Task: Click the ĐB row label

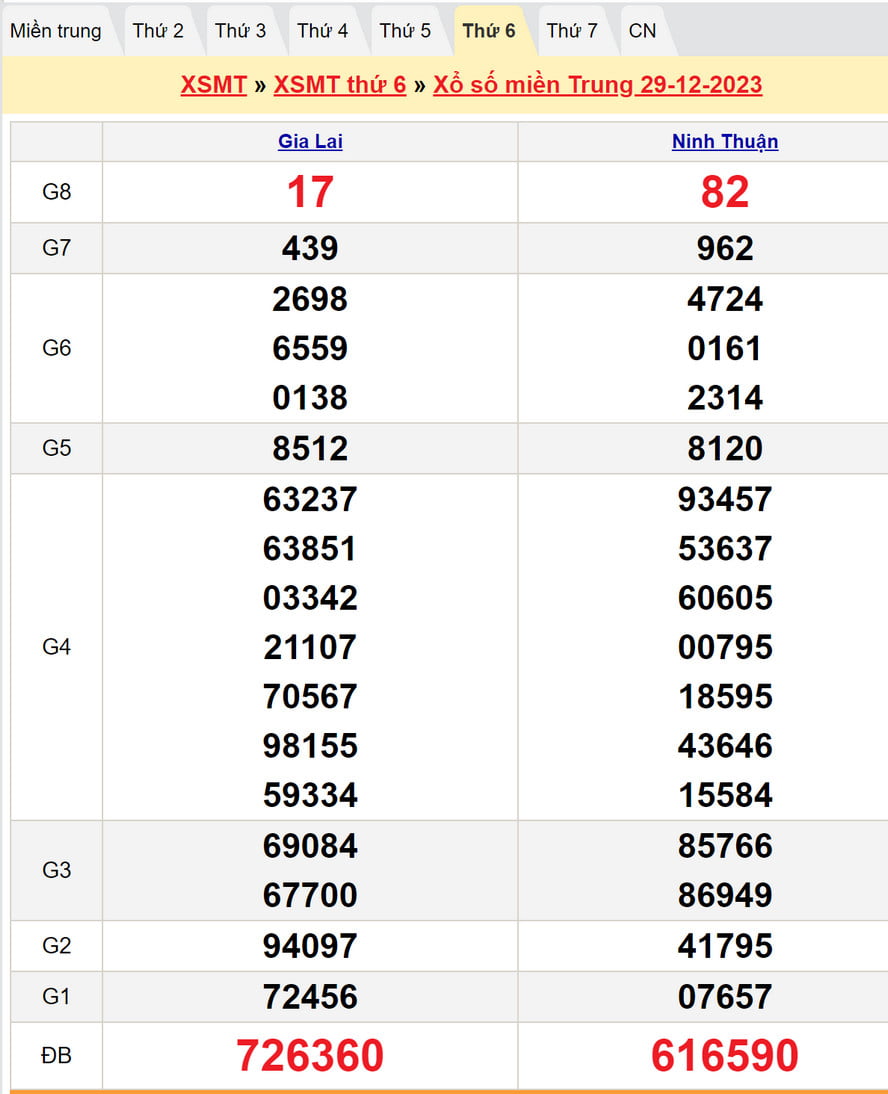Action: point(57,1055)
